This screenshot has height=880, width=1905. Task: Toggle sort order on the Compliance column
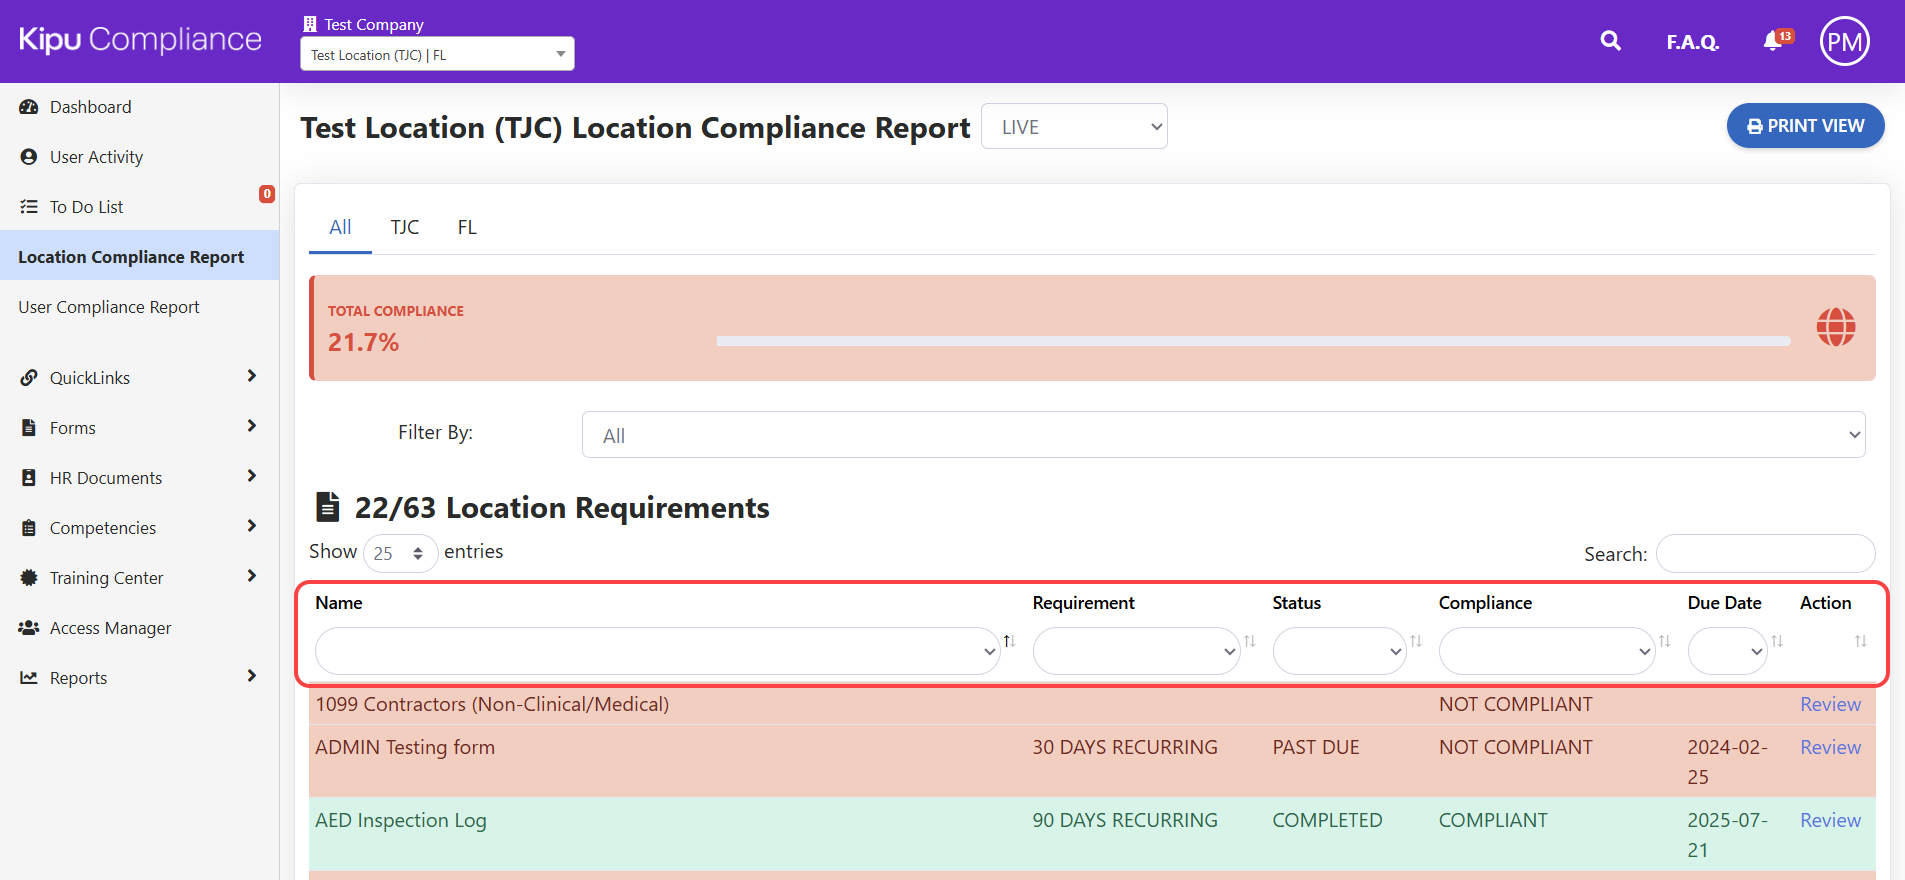pos(1664,641)
